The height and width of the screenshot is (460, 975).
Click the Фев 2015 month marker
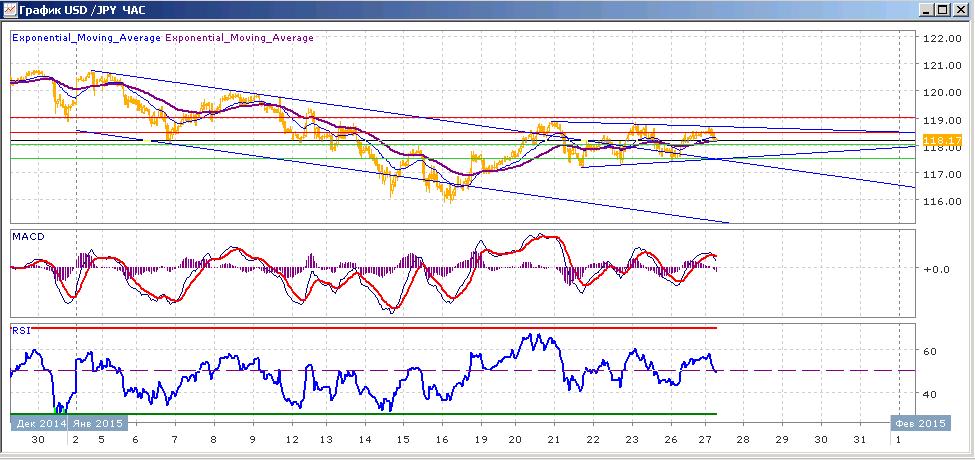coord(921,423)
